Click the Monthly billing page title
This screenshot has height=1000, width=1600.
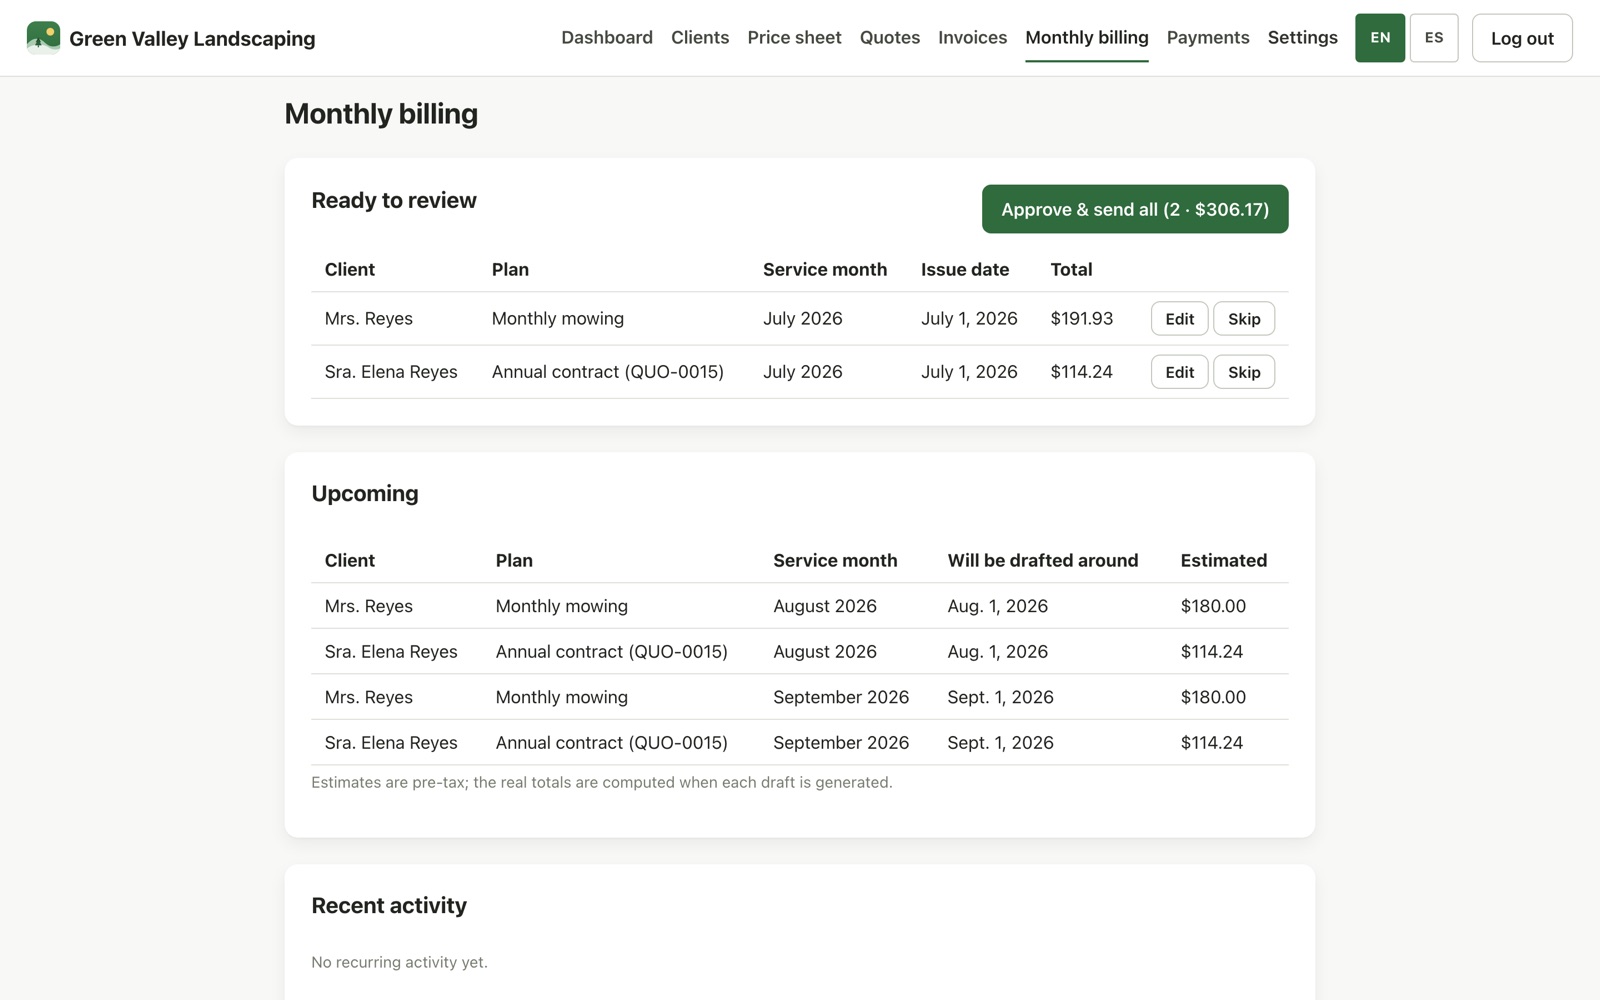point(381,114)
